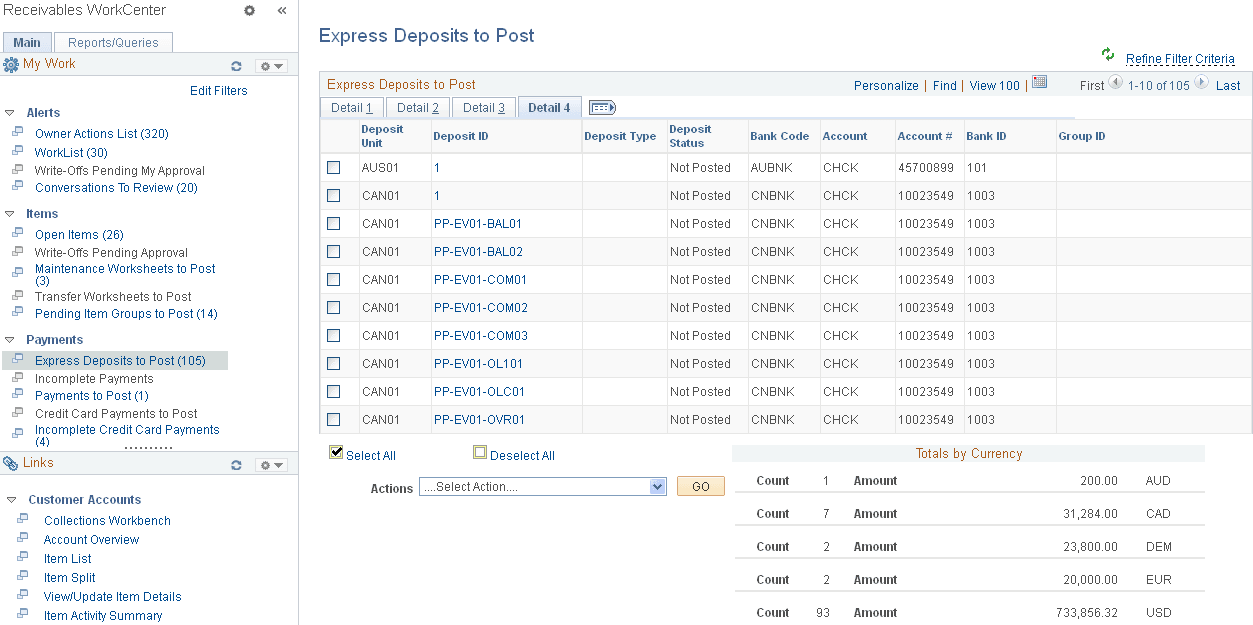Screen dimensions: 1253x625
Task: Uncheck the Select All checkbox
Action: tap(336, 451)
